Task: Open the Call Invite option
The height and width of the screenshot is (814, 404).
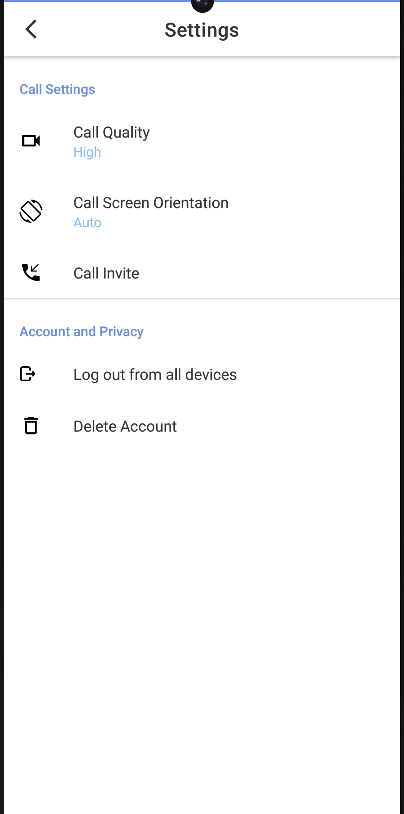Action: [x=202, y=273]
